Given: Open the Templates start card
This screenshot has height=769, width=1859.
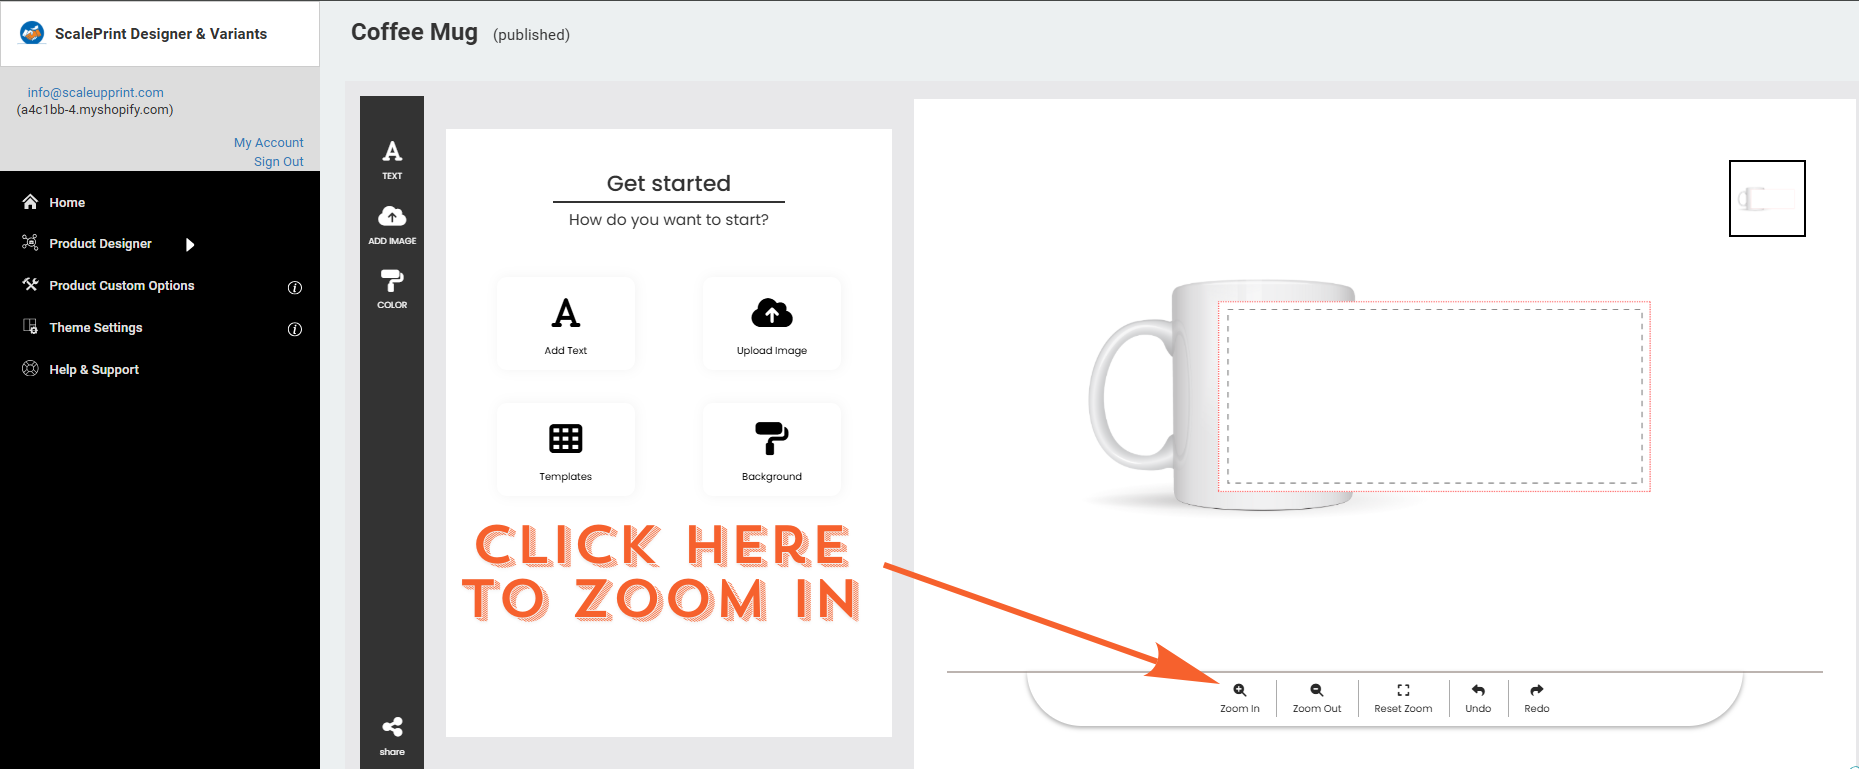Looking at the screenshot, I should [x=566, y=450].
